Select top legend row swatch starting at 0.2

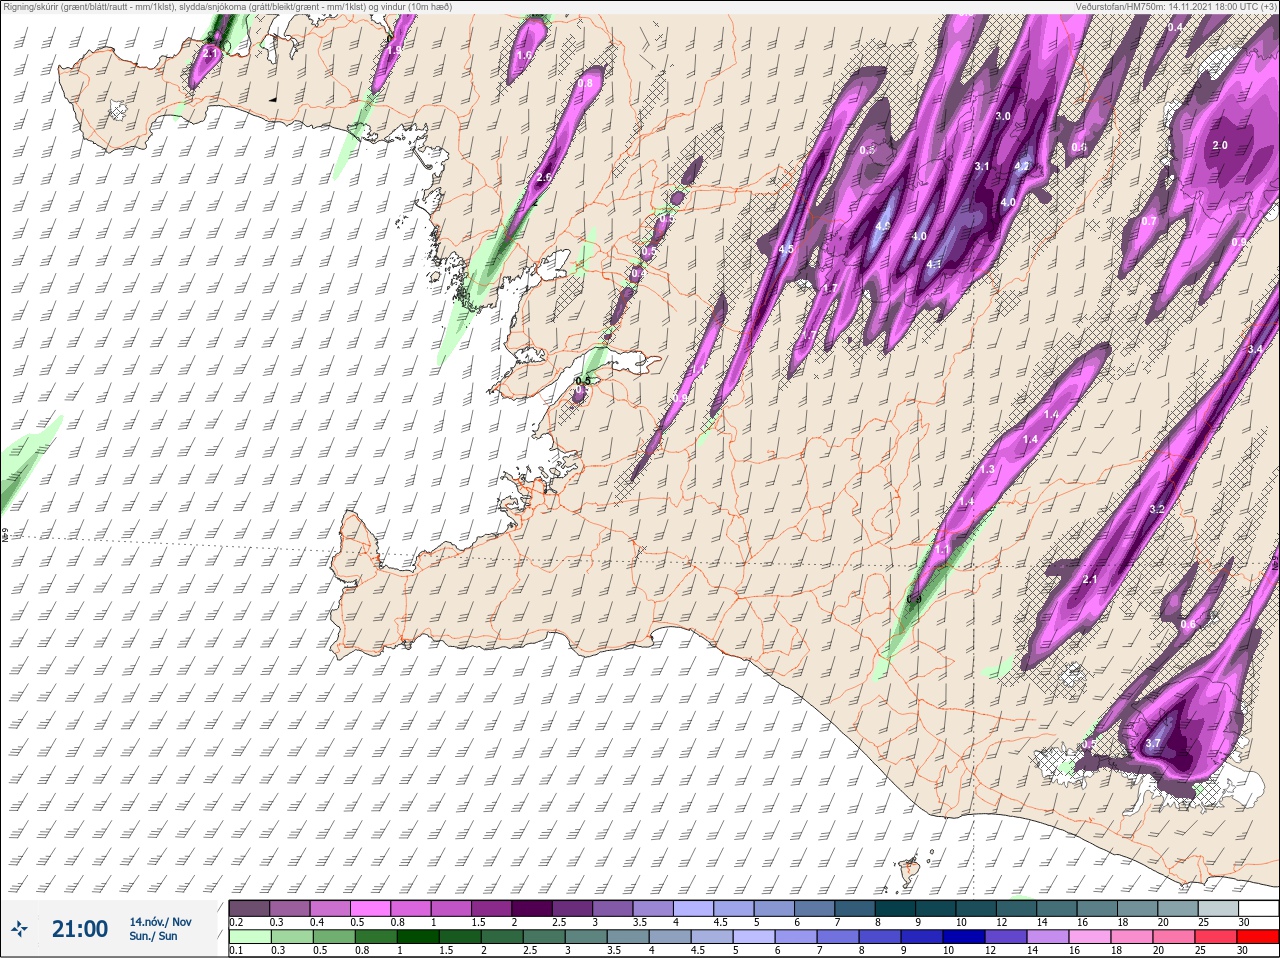[x=250, y=908]
